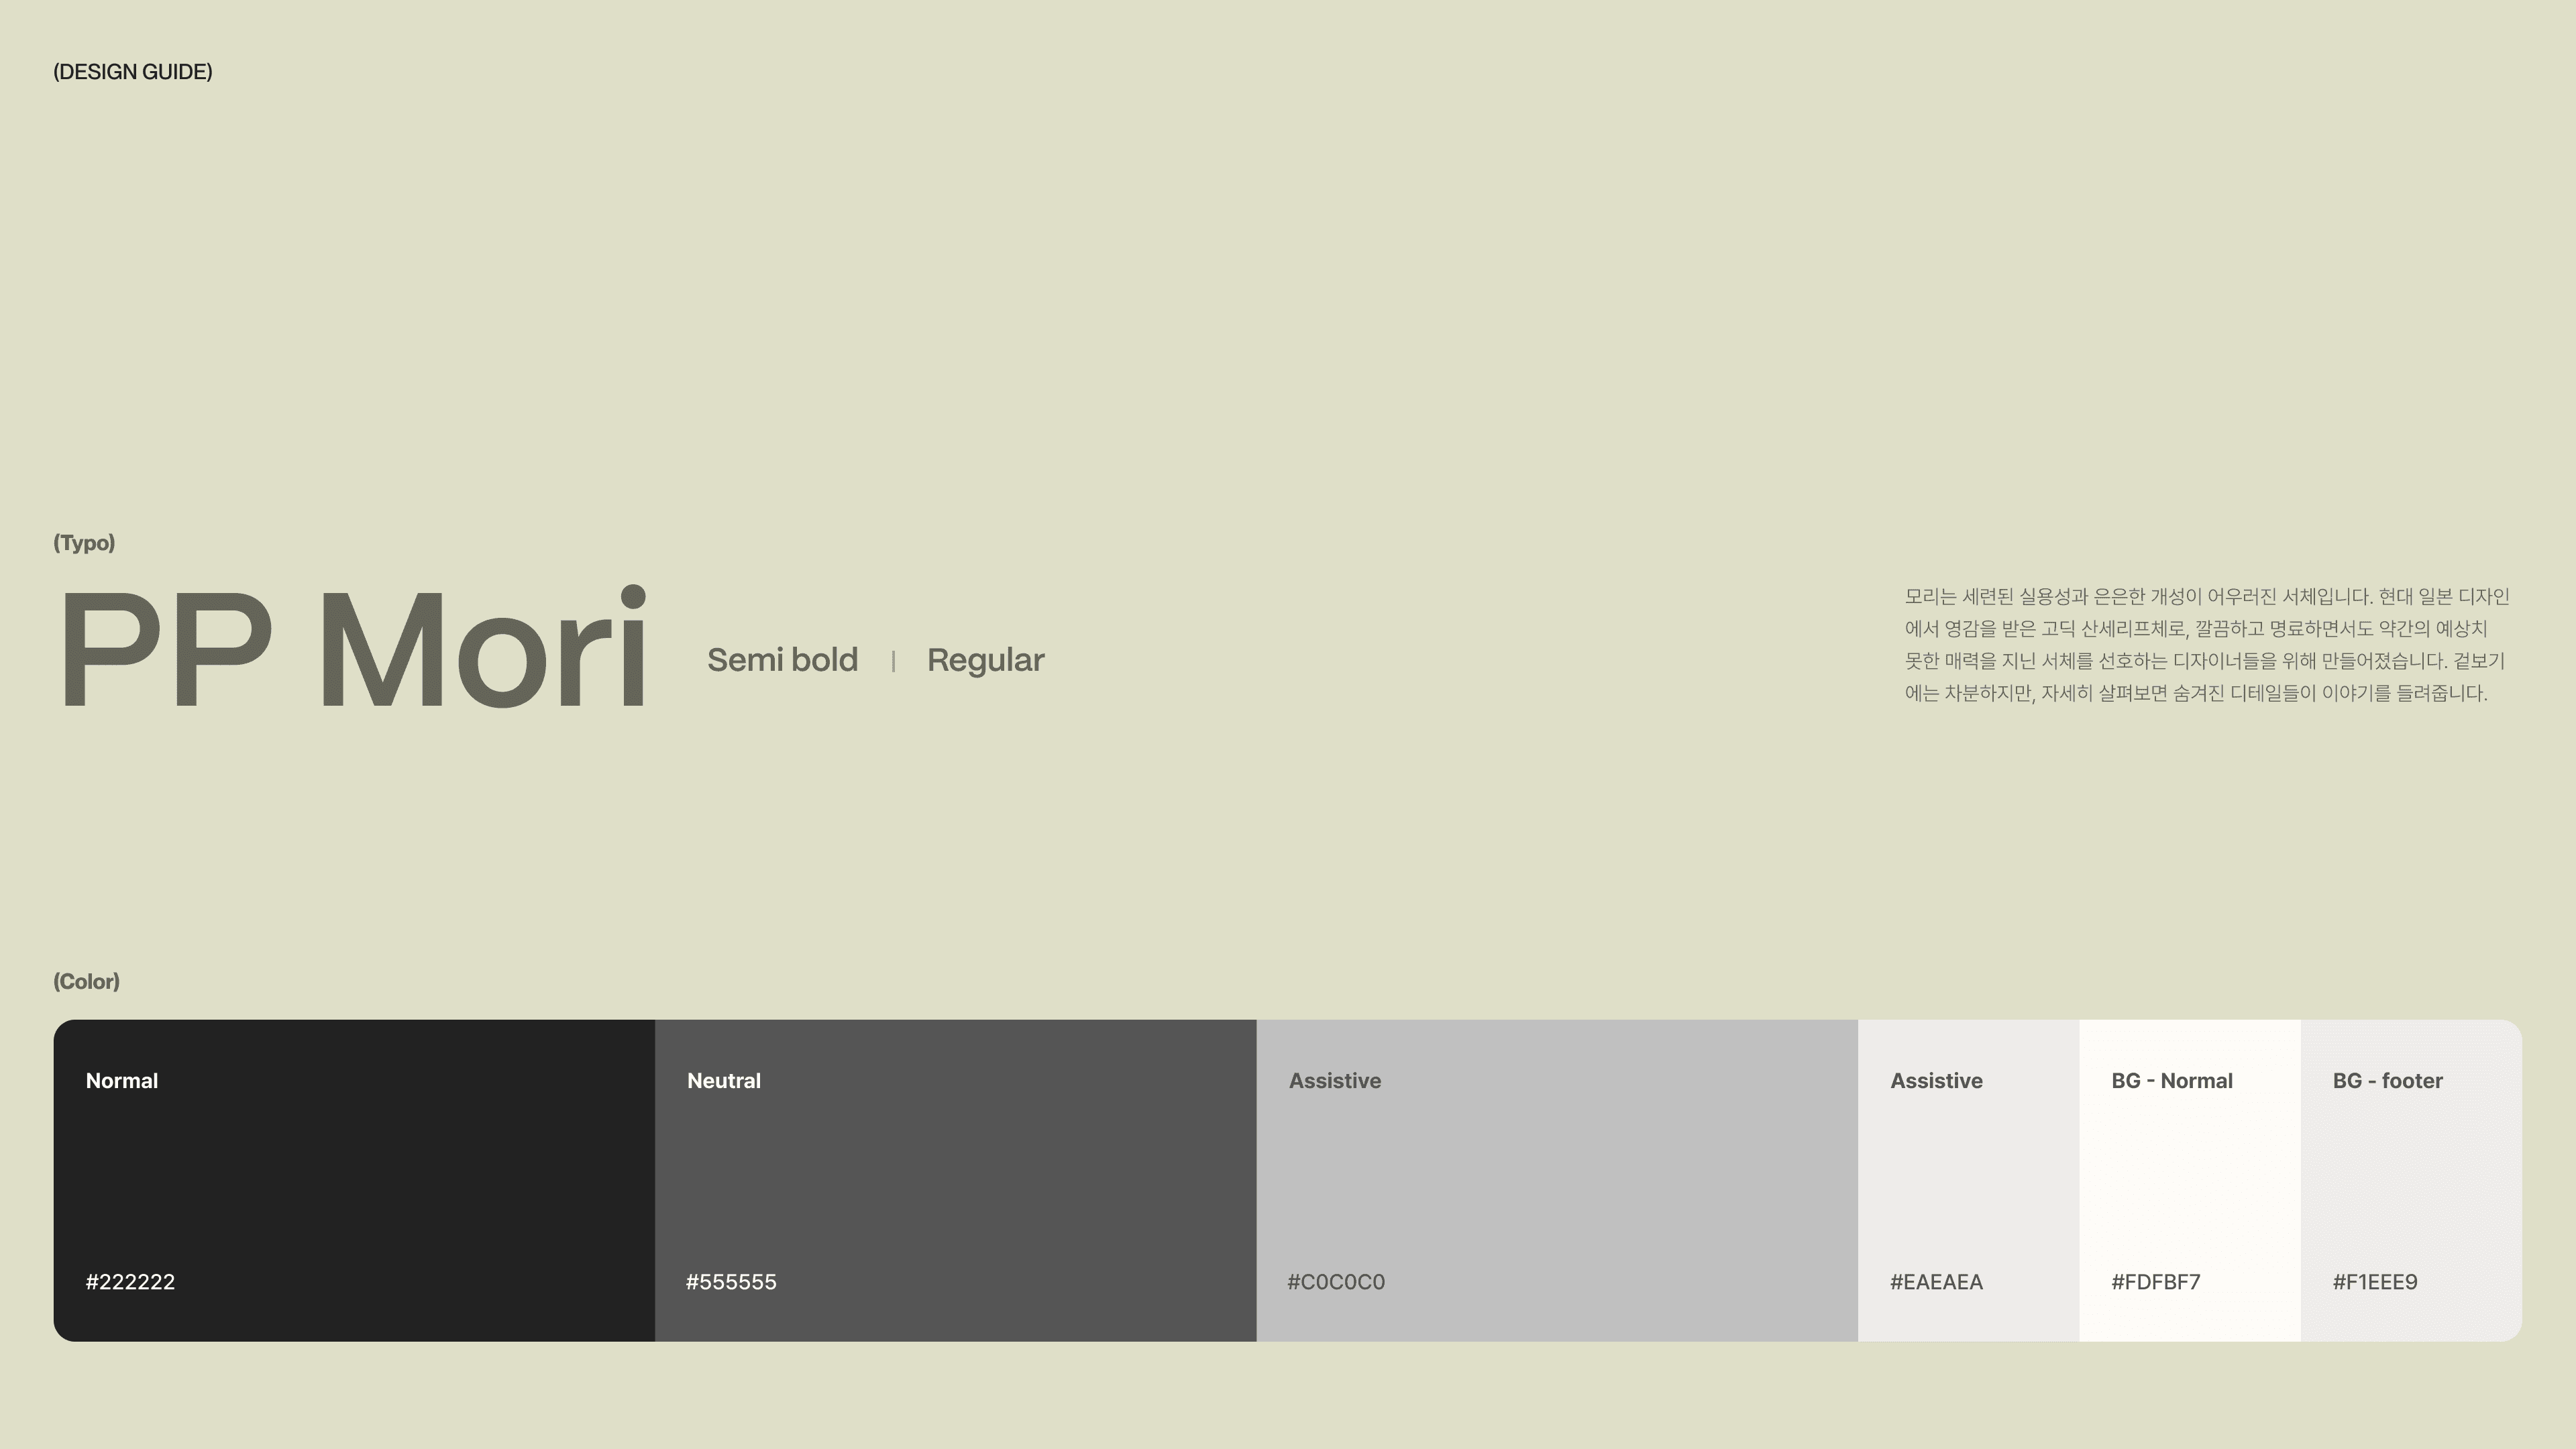Click divider between Semi bold and Regular
The width and height of the screenshot is (2576, 1449).
(x=893, y=661)
